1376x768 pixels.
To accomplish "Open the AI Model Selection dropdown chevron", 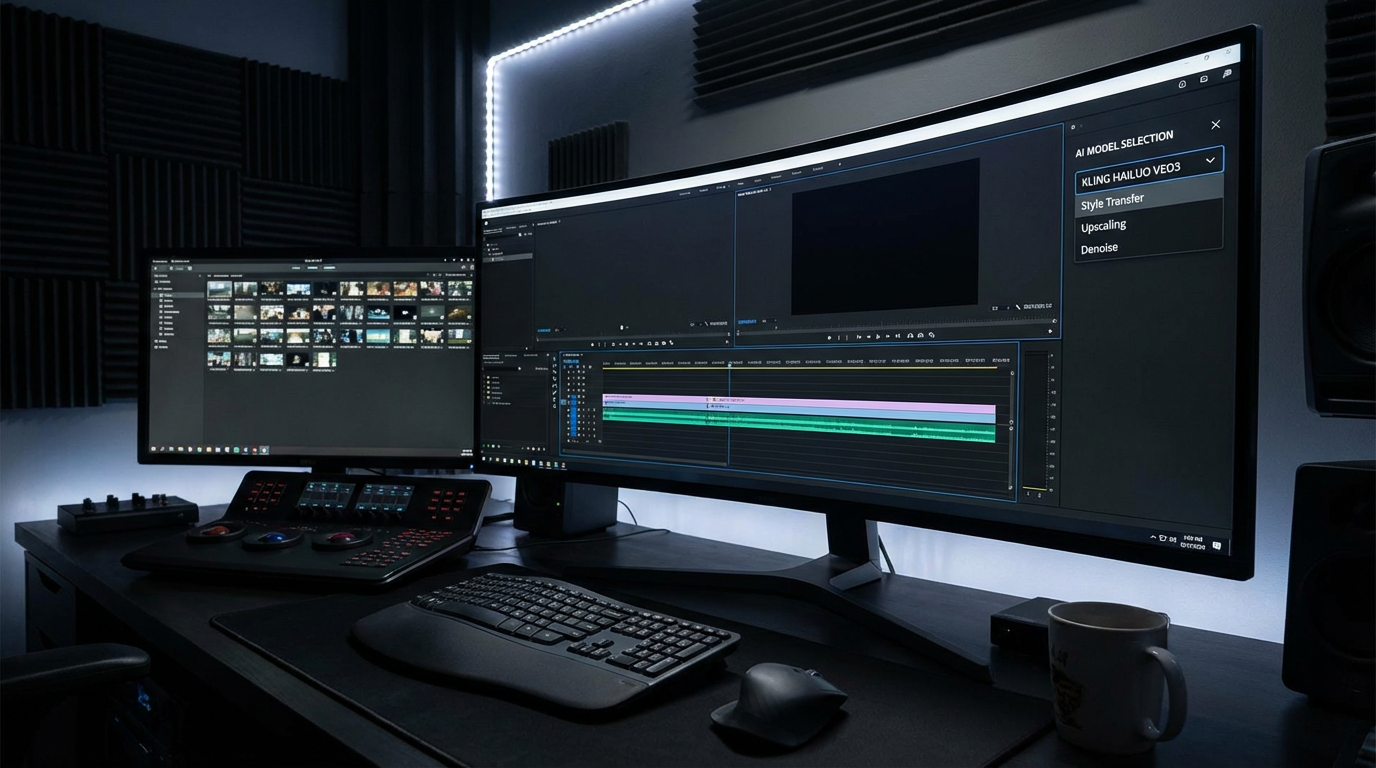I will (x=1209, y=160).
